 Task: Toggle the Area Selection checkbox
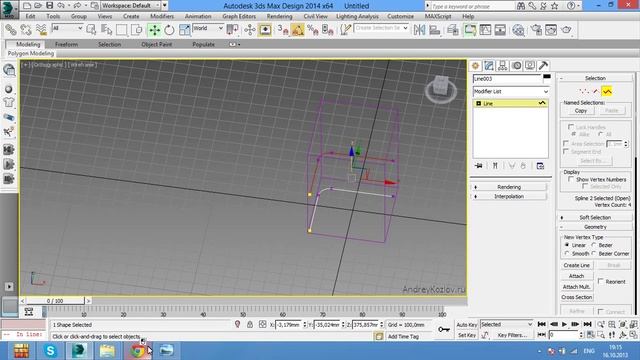pyautogui.click(x=566, y=144)
